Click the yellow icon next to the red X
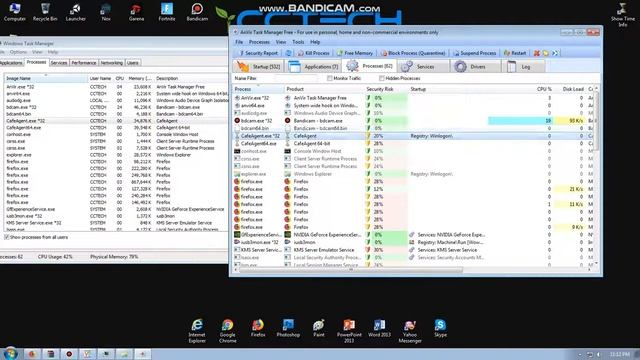Screen dimensions: 640x360 coord(546,53)
